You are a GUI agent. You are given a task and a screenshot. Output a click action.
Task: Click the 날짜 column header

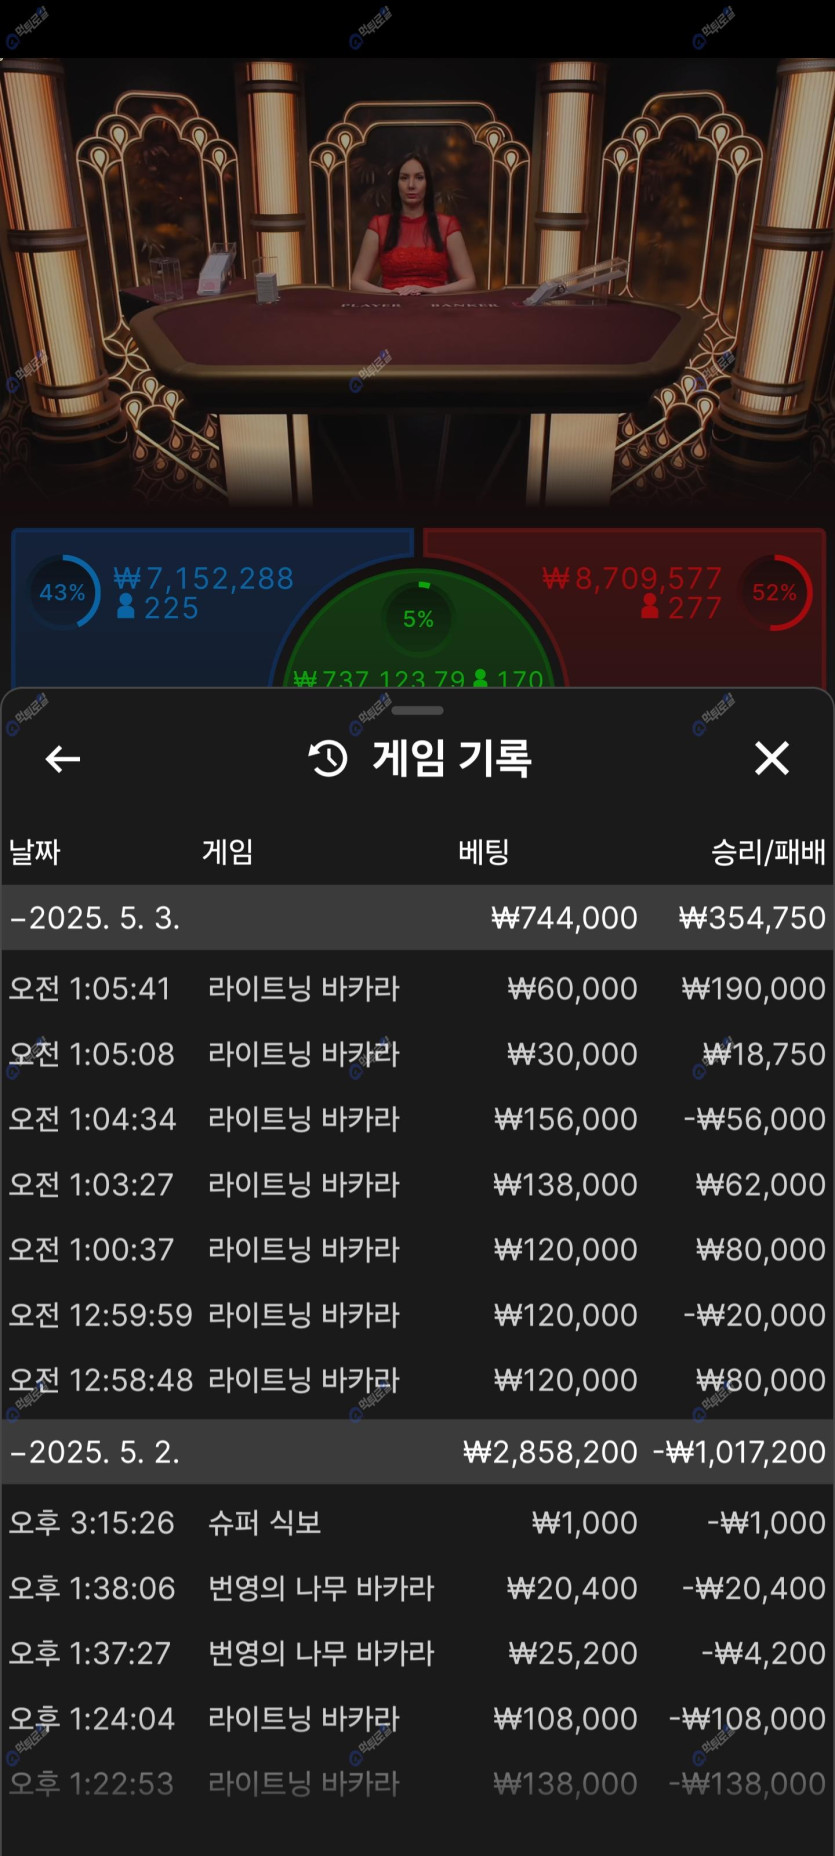[35, 852]
